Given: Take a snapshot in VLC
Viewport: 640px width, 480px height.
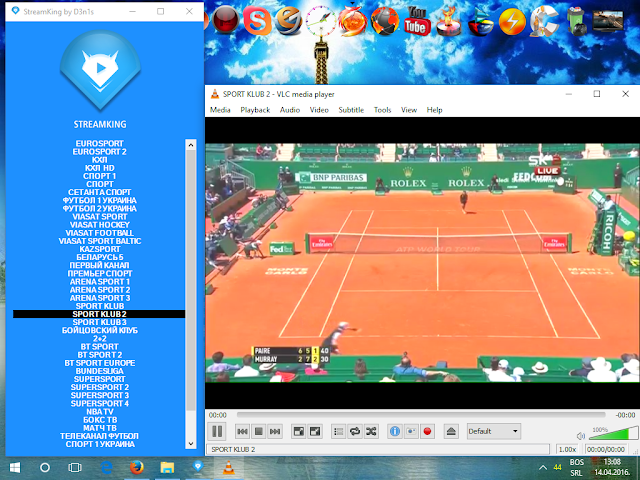Looking at the screenshot, I should (411, 431).
